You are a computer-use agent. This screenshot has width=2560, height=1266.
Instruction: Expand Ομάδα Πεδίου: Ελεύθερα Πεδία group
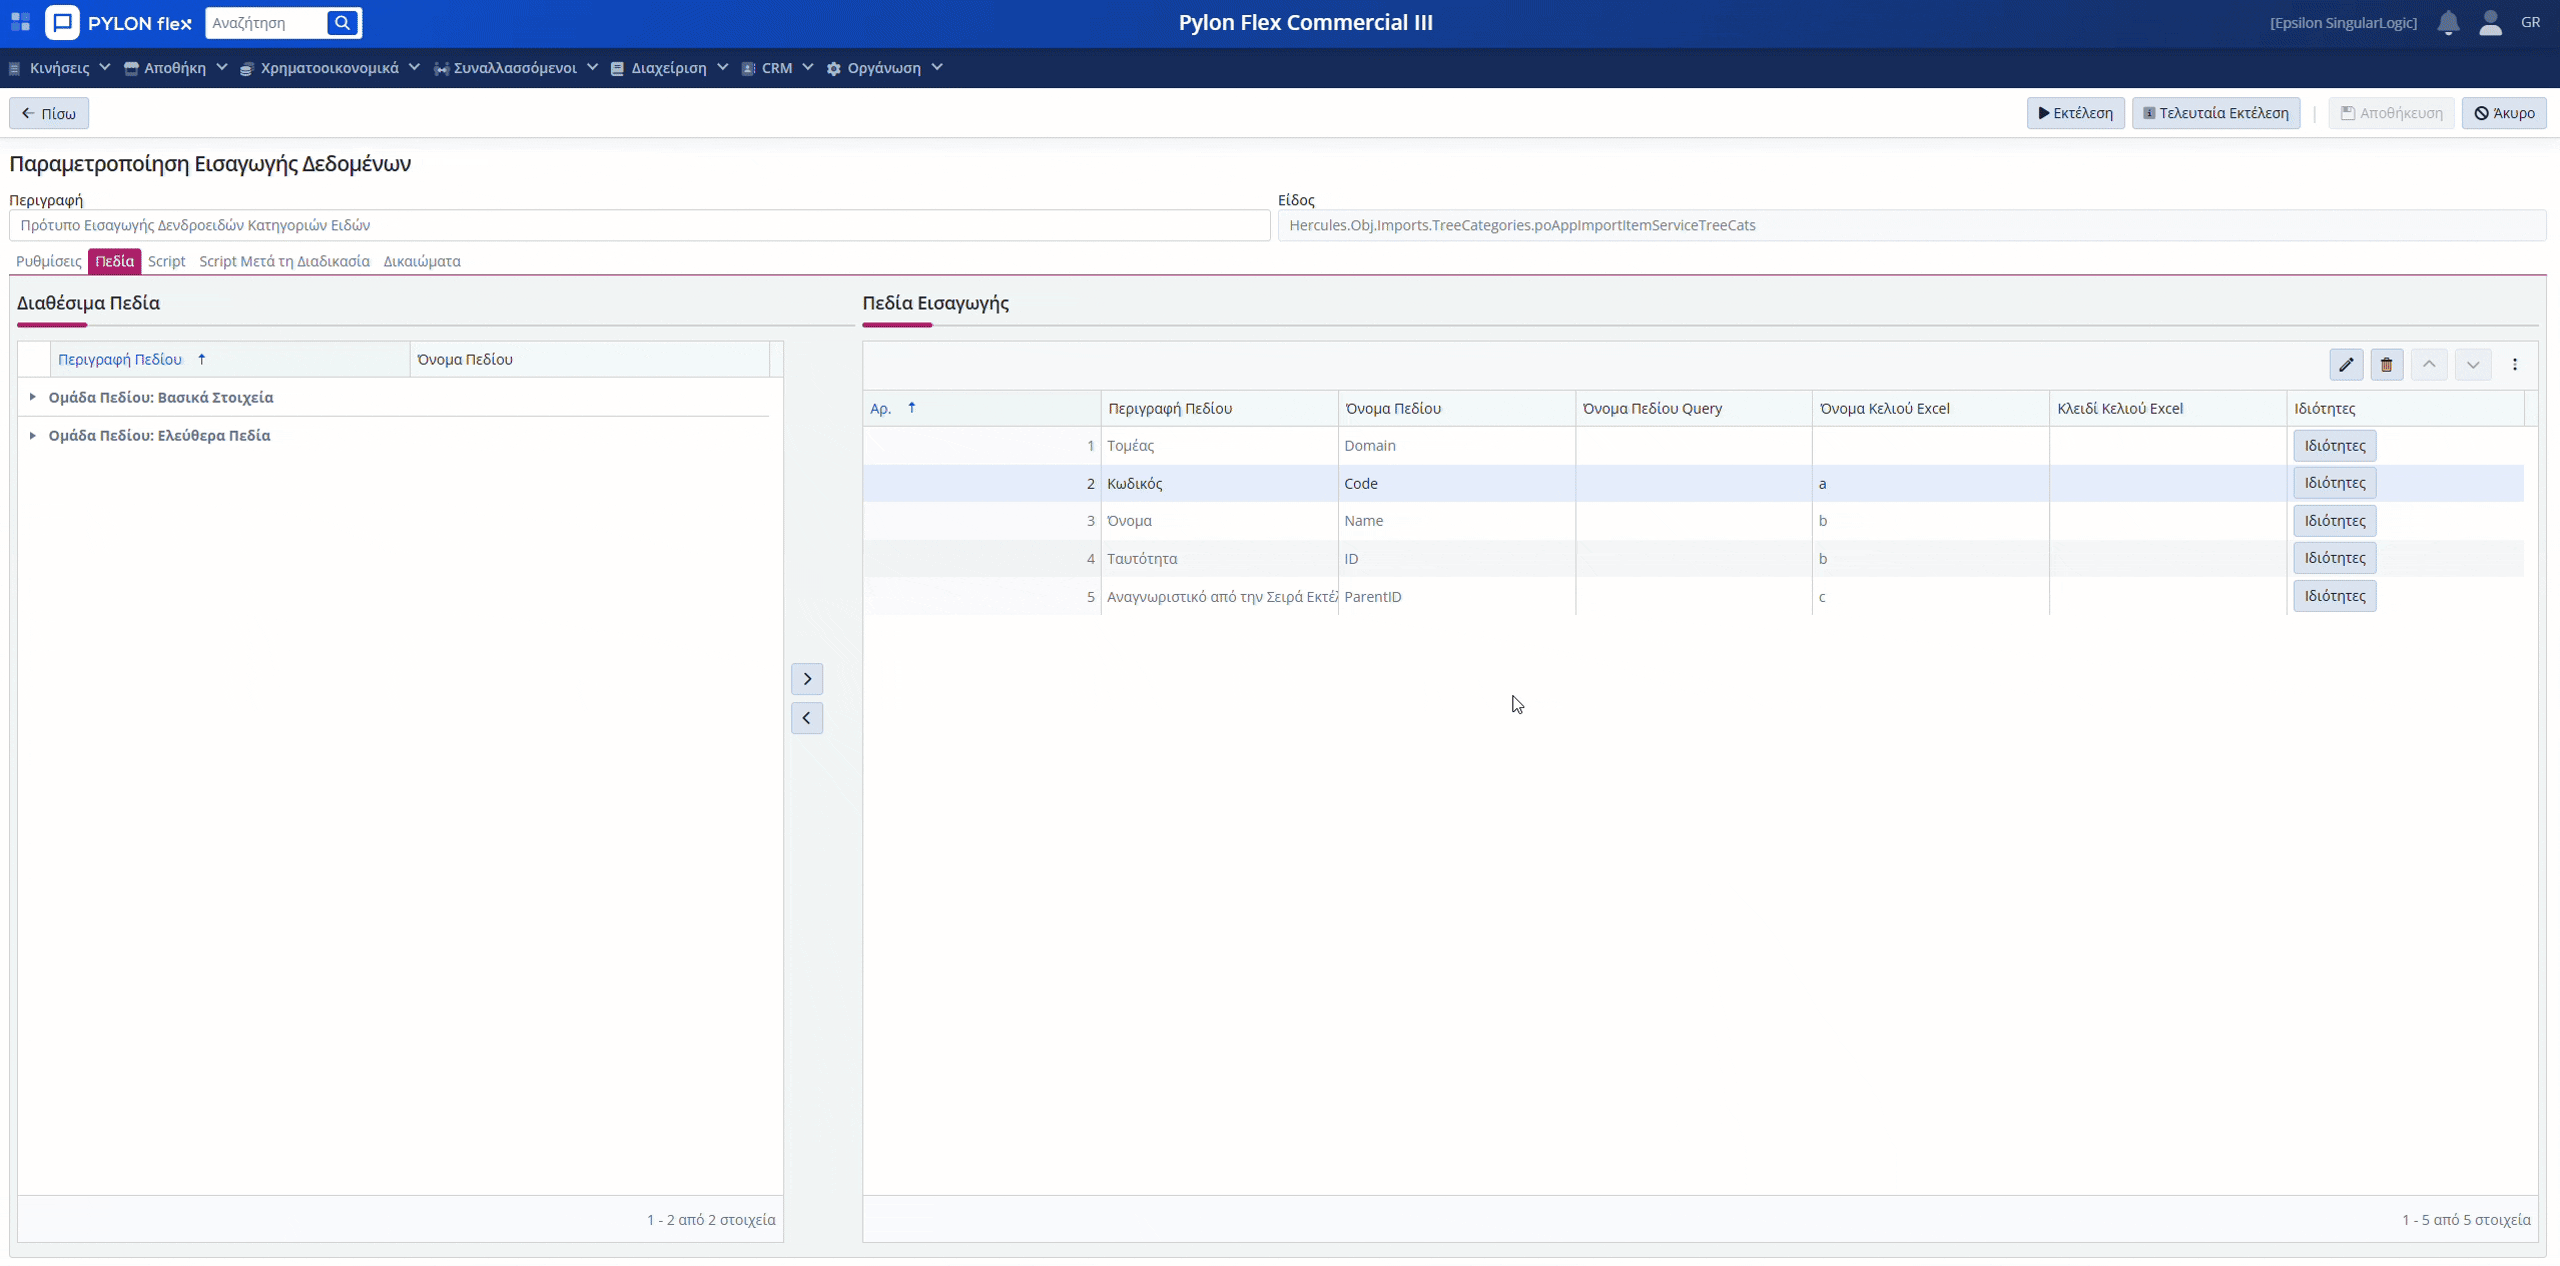[x=33, y=435]
